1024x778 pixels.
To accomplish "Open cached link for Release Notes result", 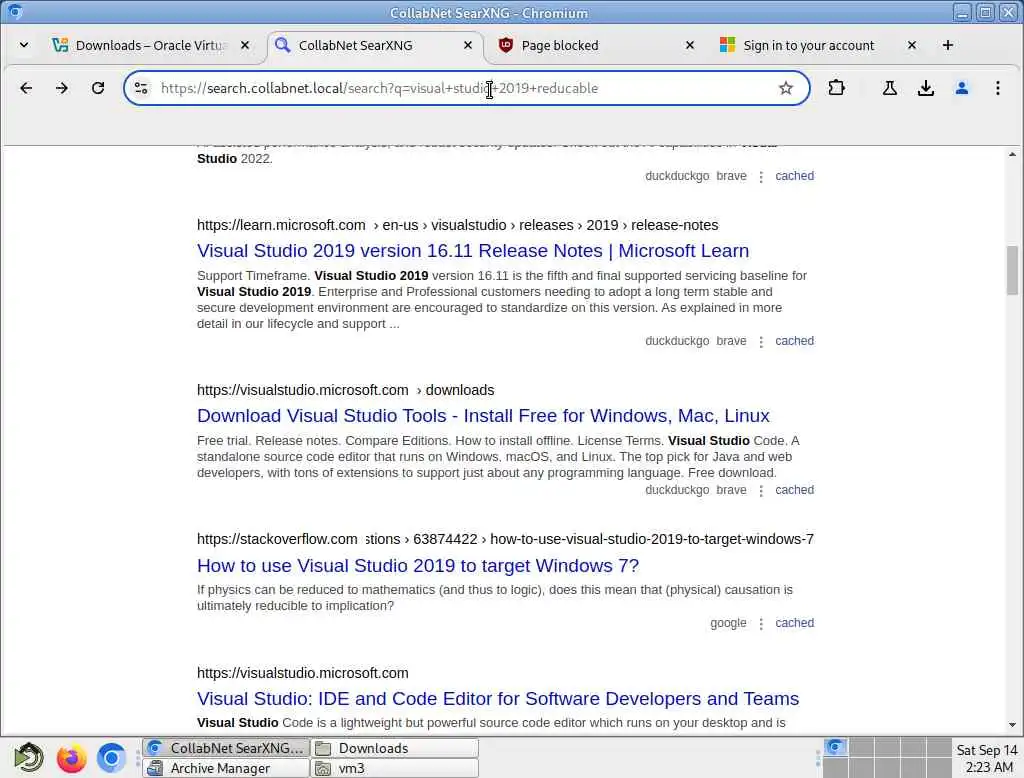I will pos(794,341).
